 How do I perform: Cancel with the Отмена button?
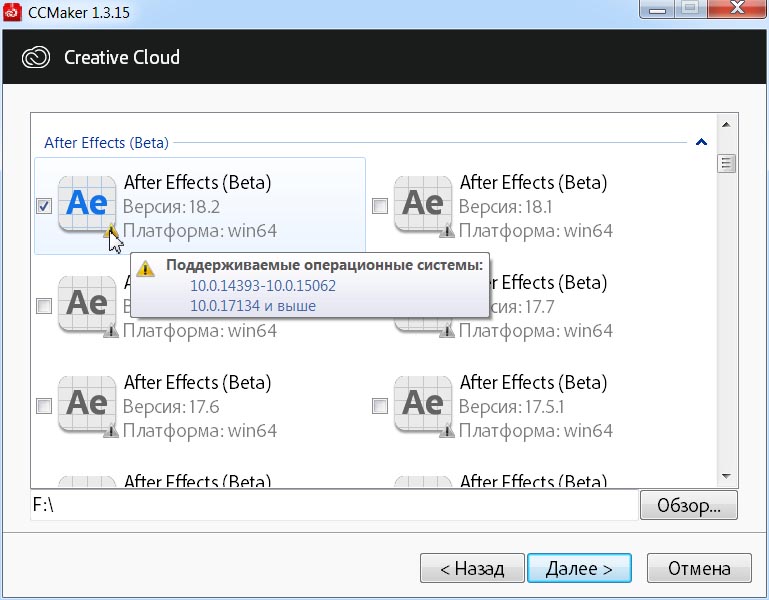click(x=699, y=568)
